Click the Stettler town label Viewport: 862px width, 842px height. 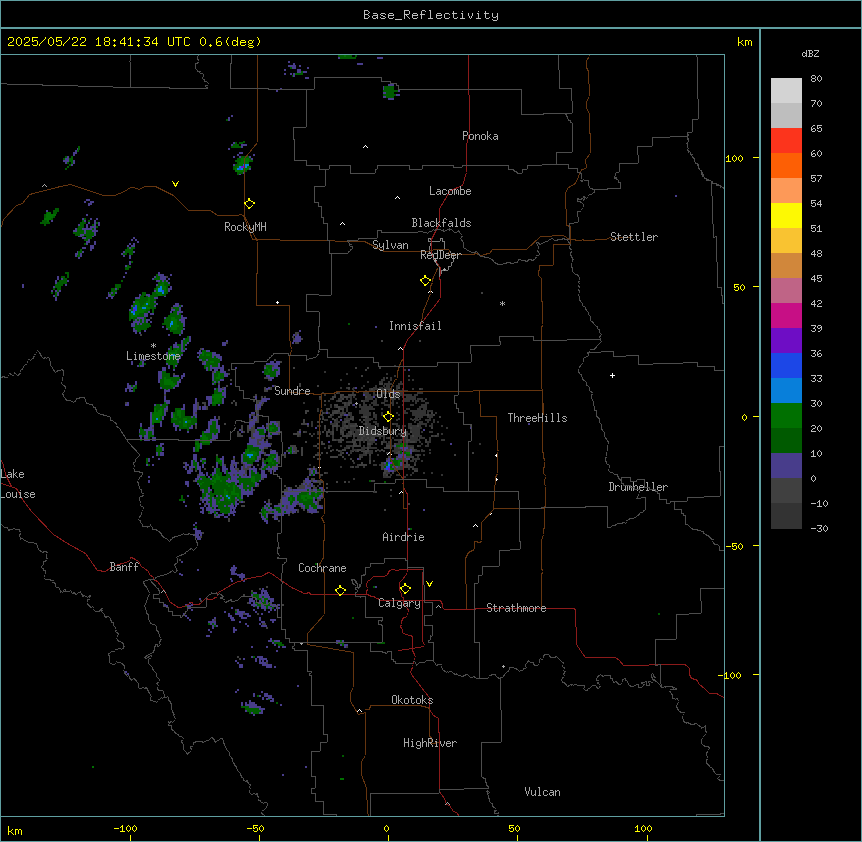[634, 237]
